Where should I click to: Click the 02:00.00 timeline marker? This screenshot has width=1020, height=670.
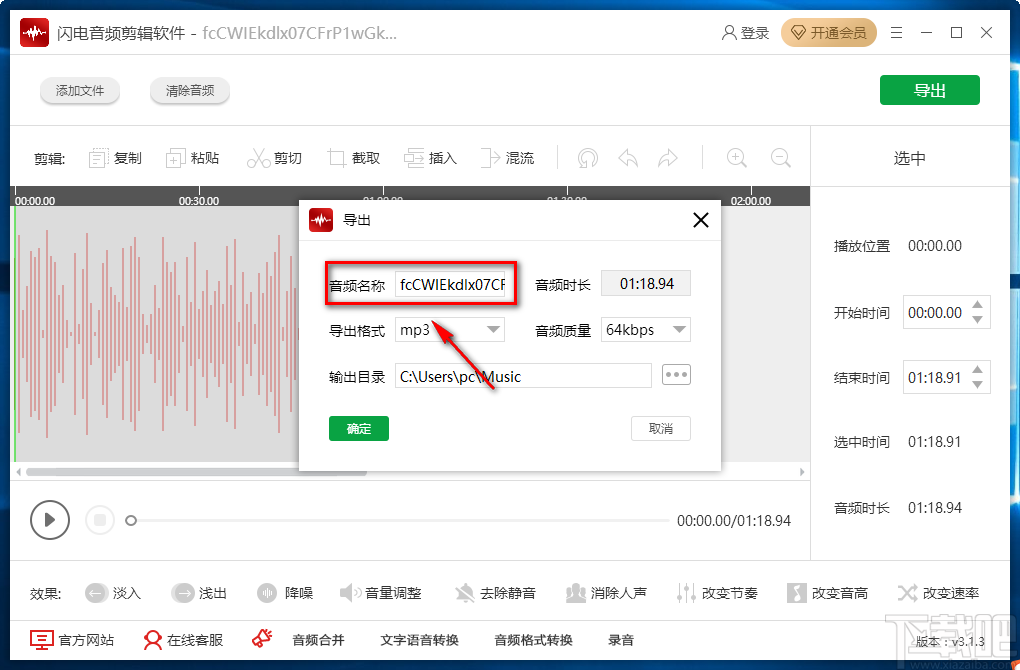click(751, 200)
